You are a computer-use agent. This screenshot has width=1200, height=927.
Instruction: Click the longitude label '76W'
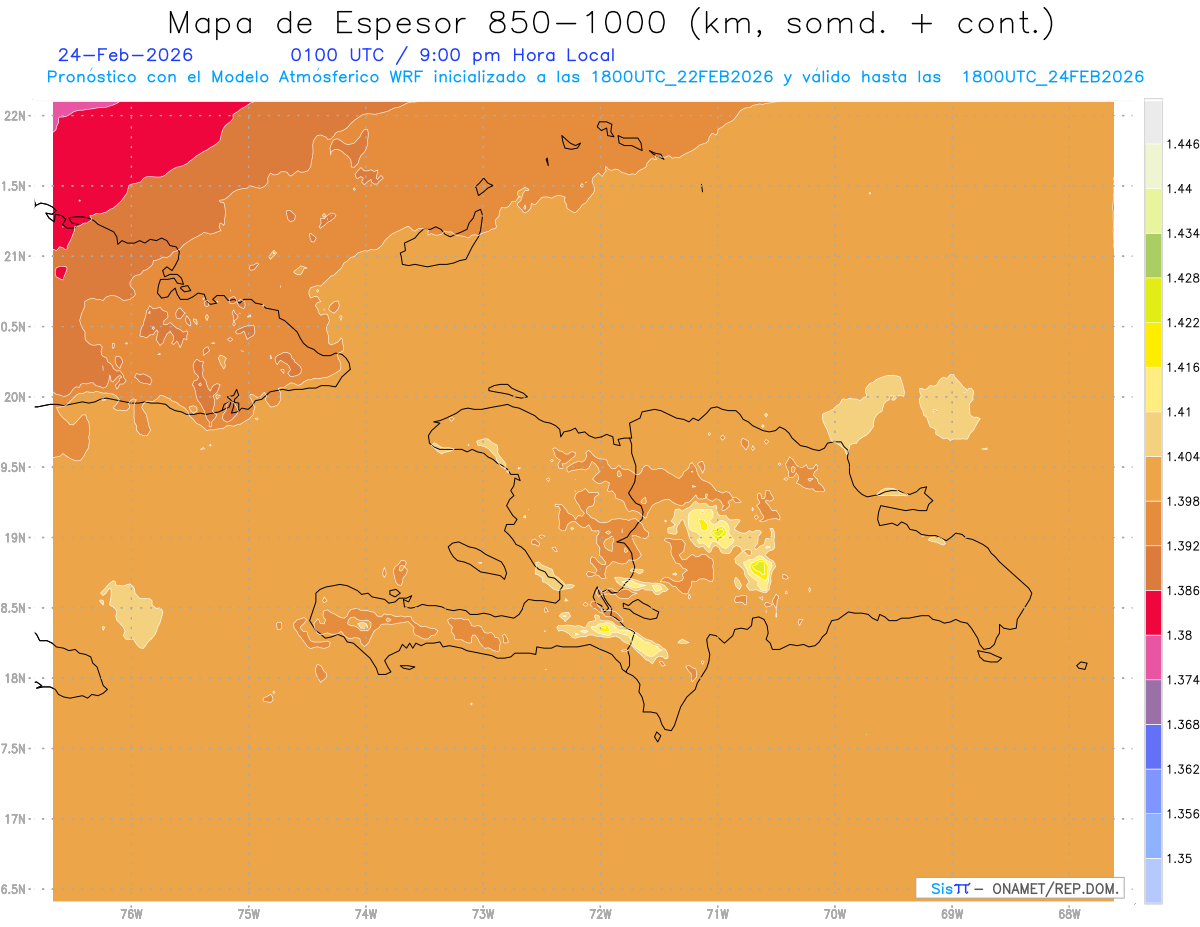[131, 914]
